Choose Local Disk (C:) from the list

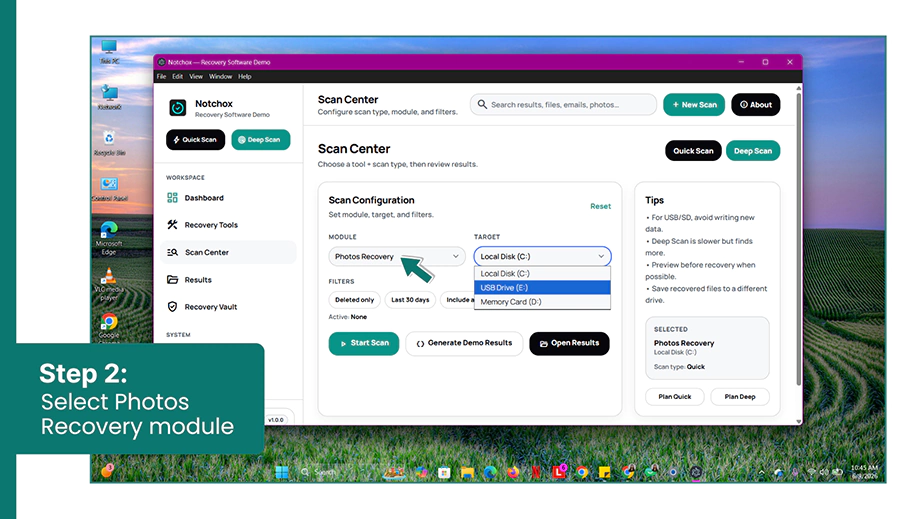tap(542, 273)
